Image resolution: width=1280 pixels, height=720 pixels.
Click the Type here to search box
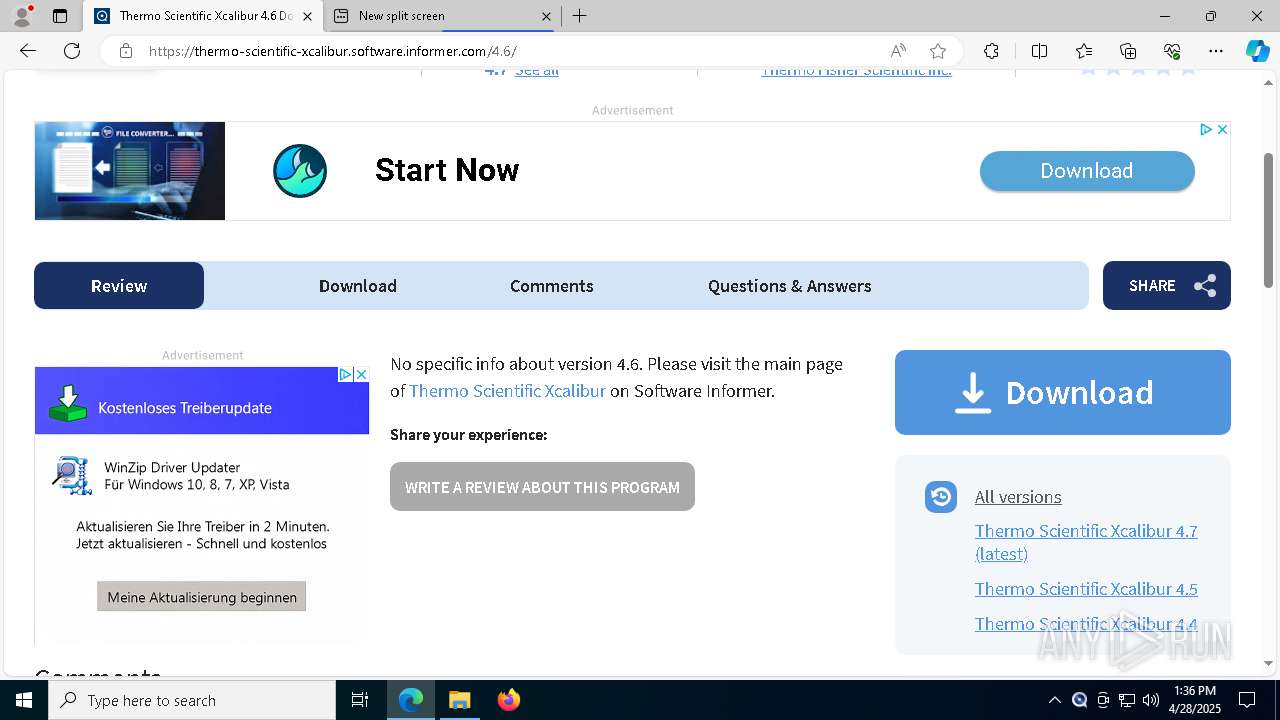point(192,700)
